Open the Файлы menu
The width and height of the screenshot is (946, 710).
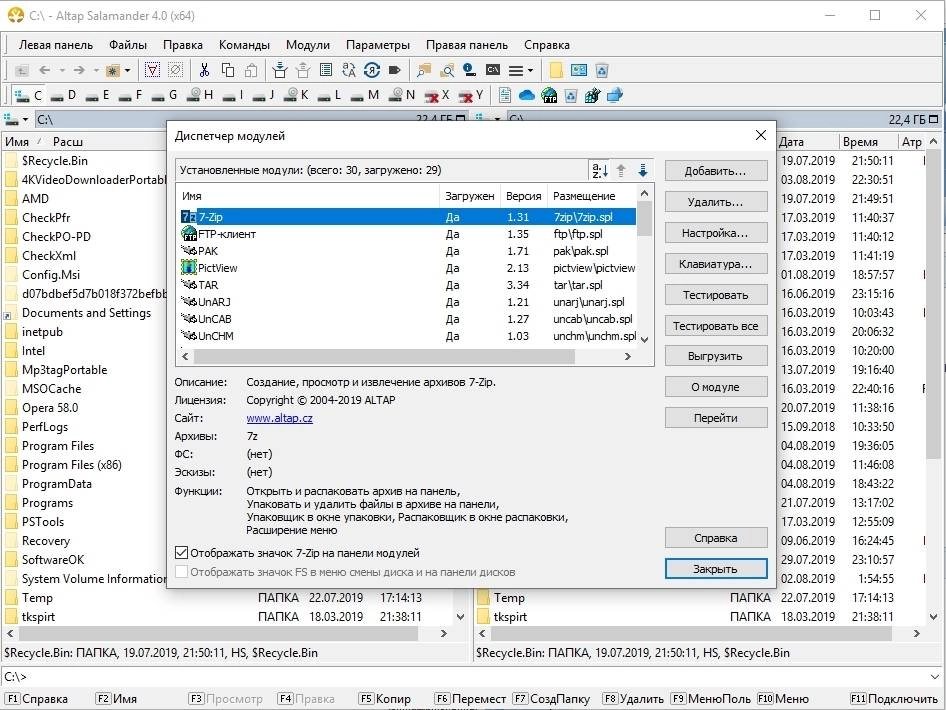(128, 45)
